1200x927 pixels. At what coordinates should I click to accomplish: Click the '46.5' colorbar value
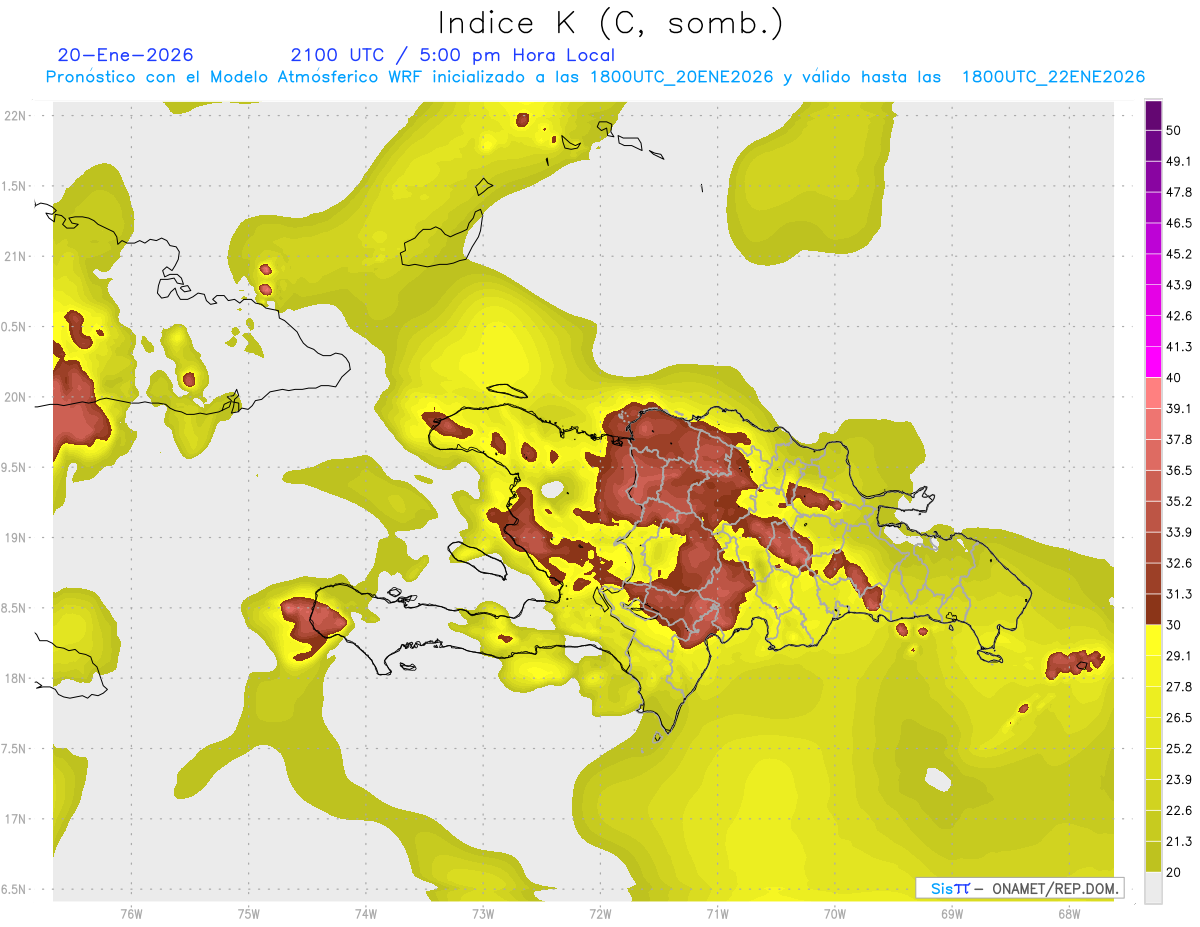[x=1179, y=223]
